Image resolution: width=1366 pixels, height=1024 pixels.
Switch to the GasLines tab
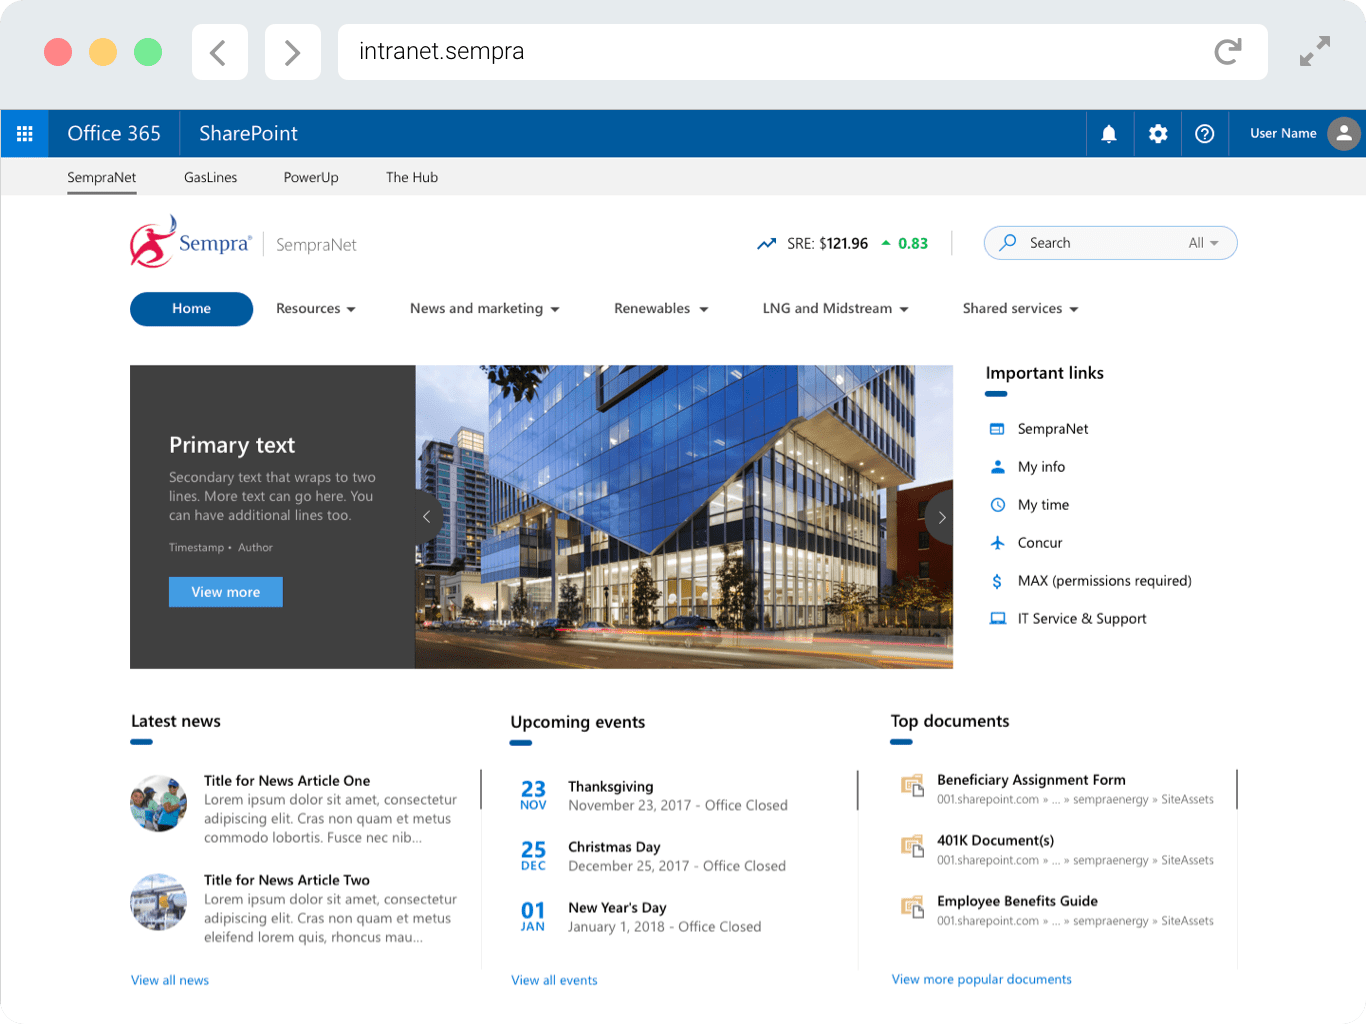[211, 177]
